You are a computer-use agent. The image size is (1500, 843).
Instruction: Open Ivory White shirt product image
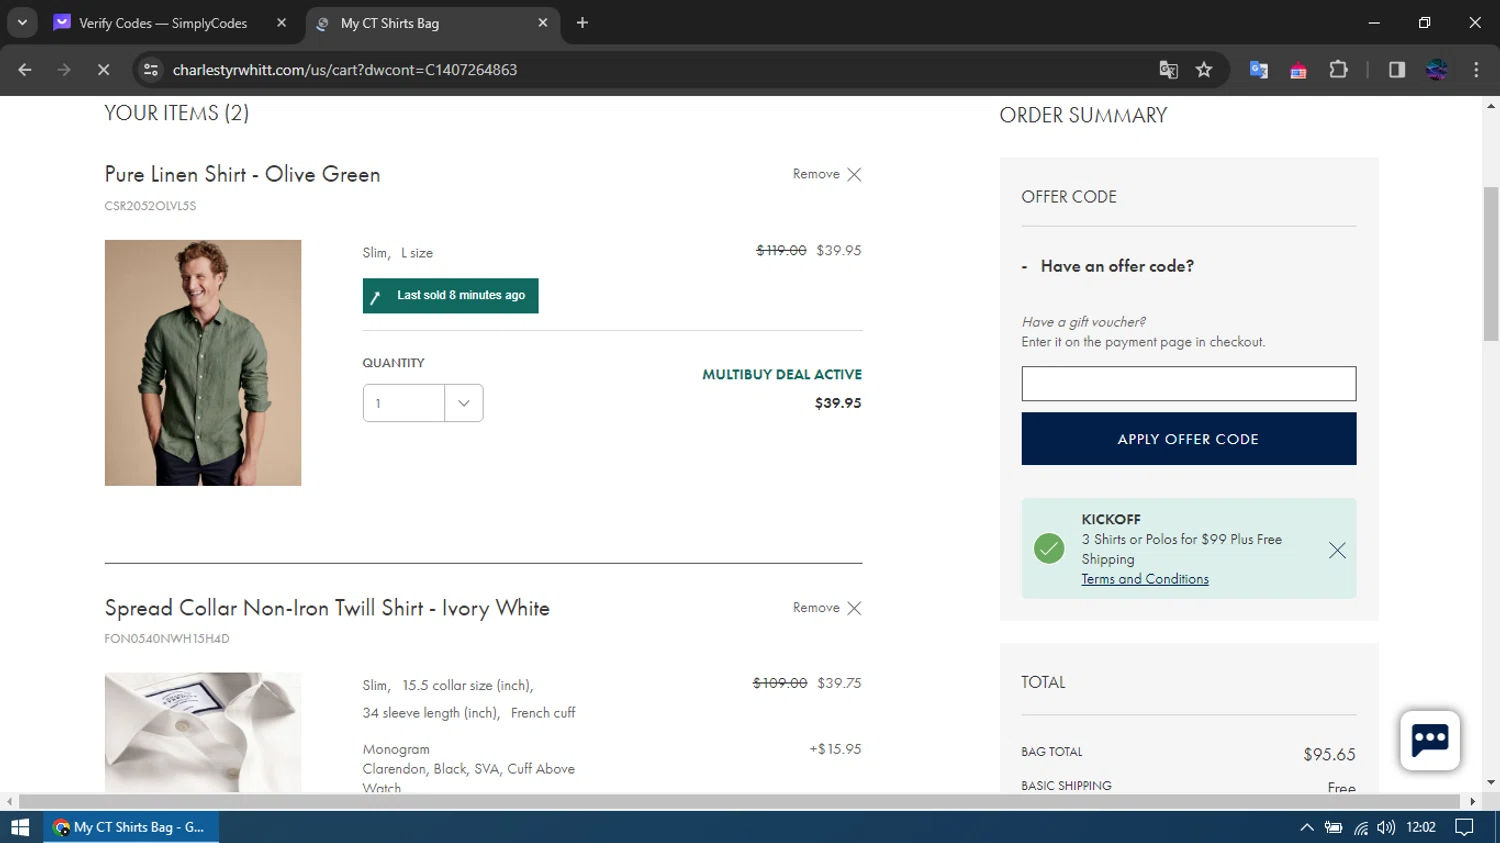click(203, 733)
